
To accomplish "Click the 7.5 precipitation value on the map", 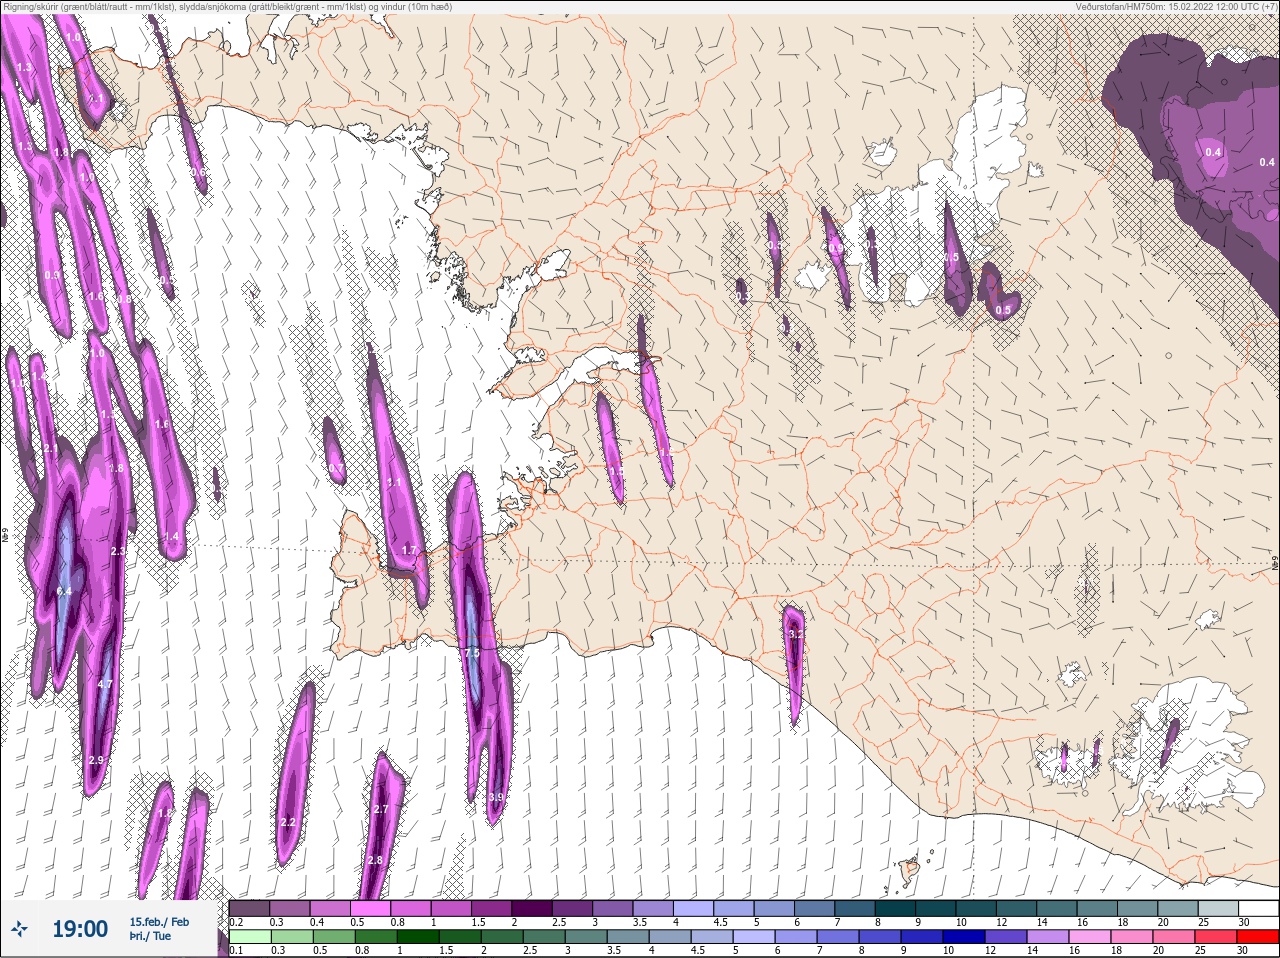I will click(x=472, y=652).
